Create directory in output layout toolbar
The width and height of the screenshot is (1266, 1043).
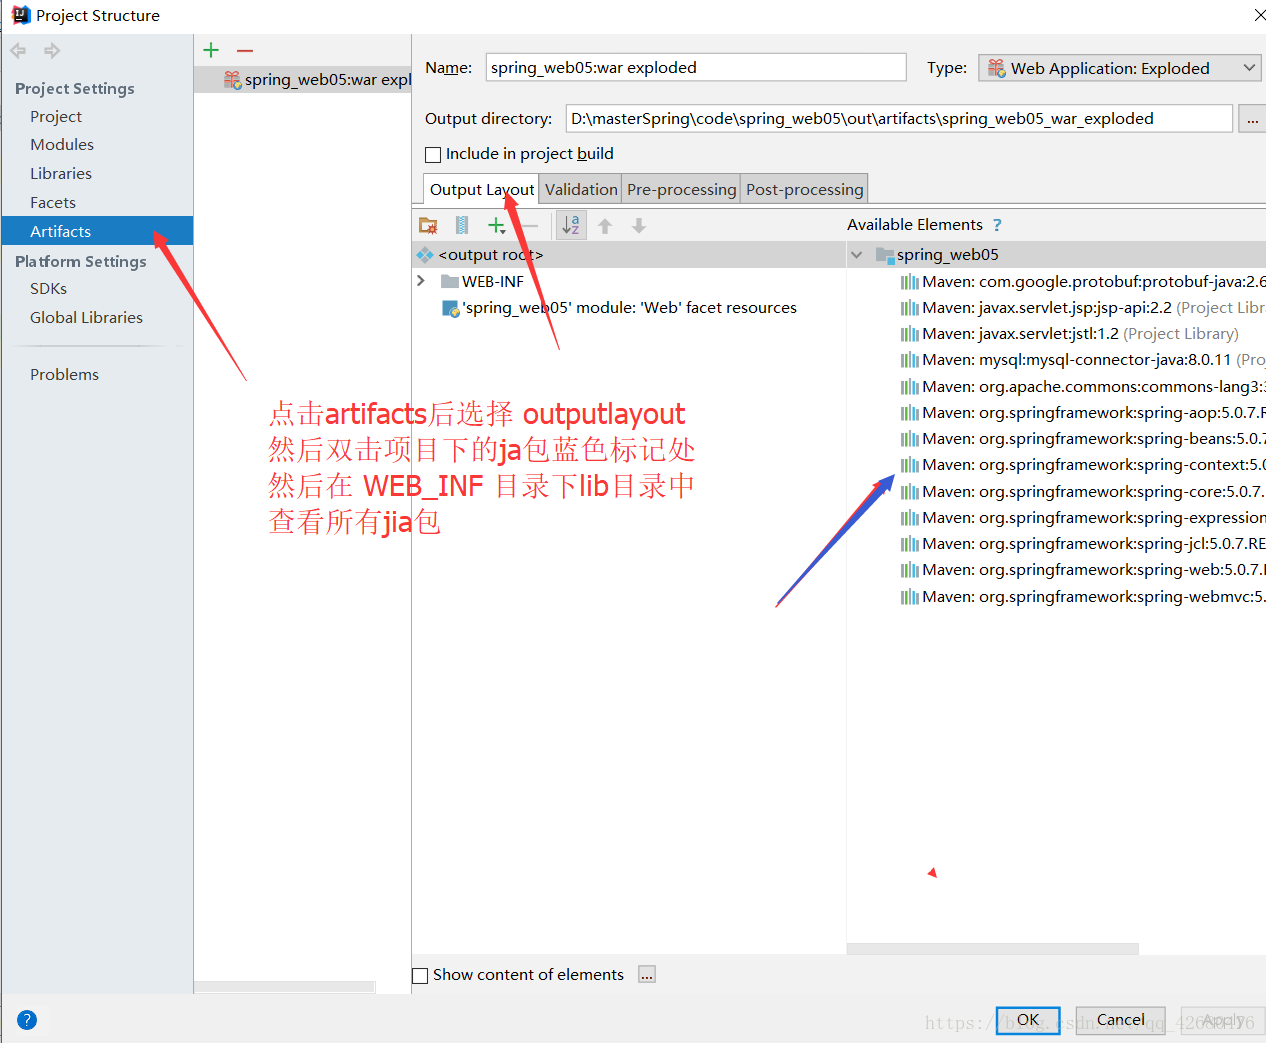(428, 225)
